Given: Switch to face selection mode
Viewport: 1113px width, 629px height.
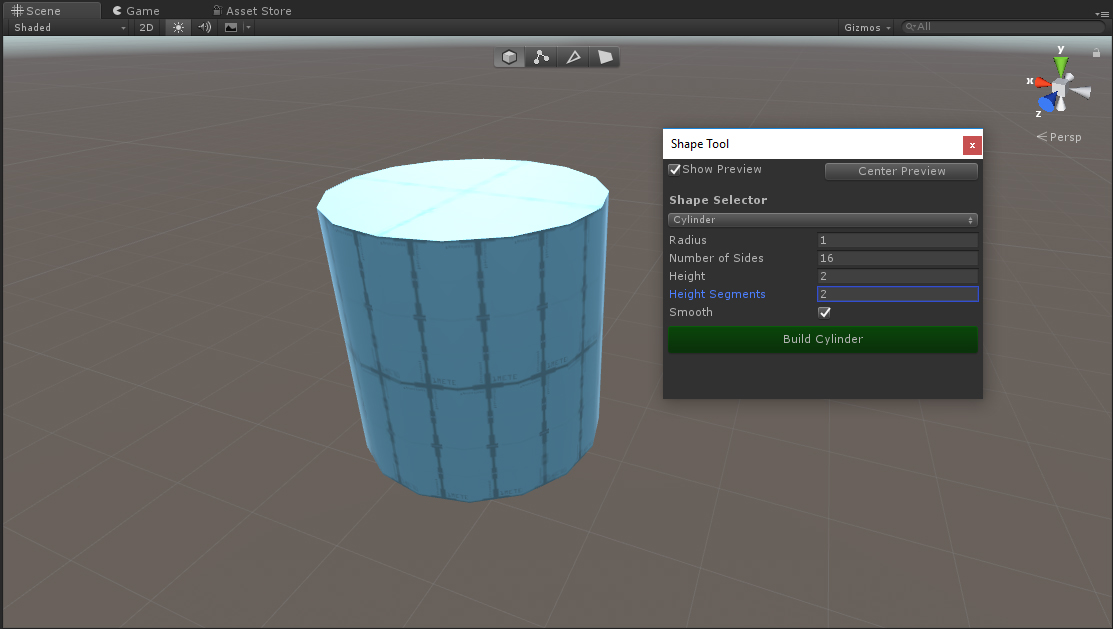Looking at the screenshot, I should (x=605, y=58).
